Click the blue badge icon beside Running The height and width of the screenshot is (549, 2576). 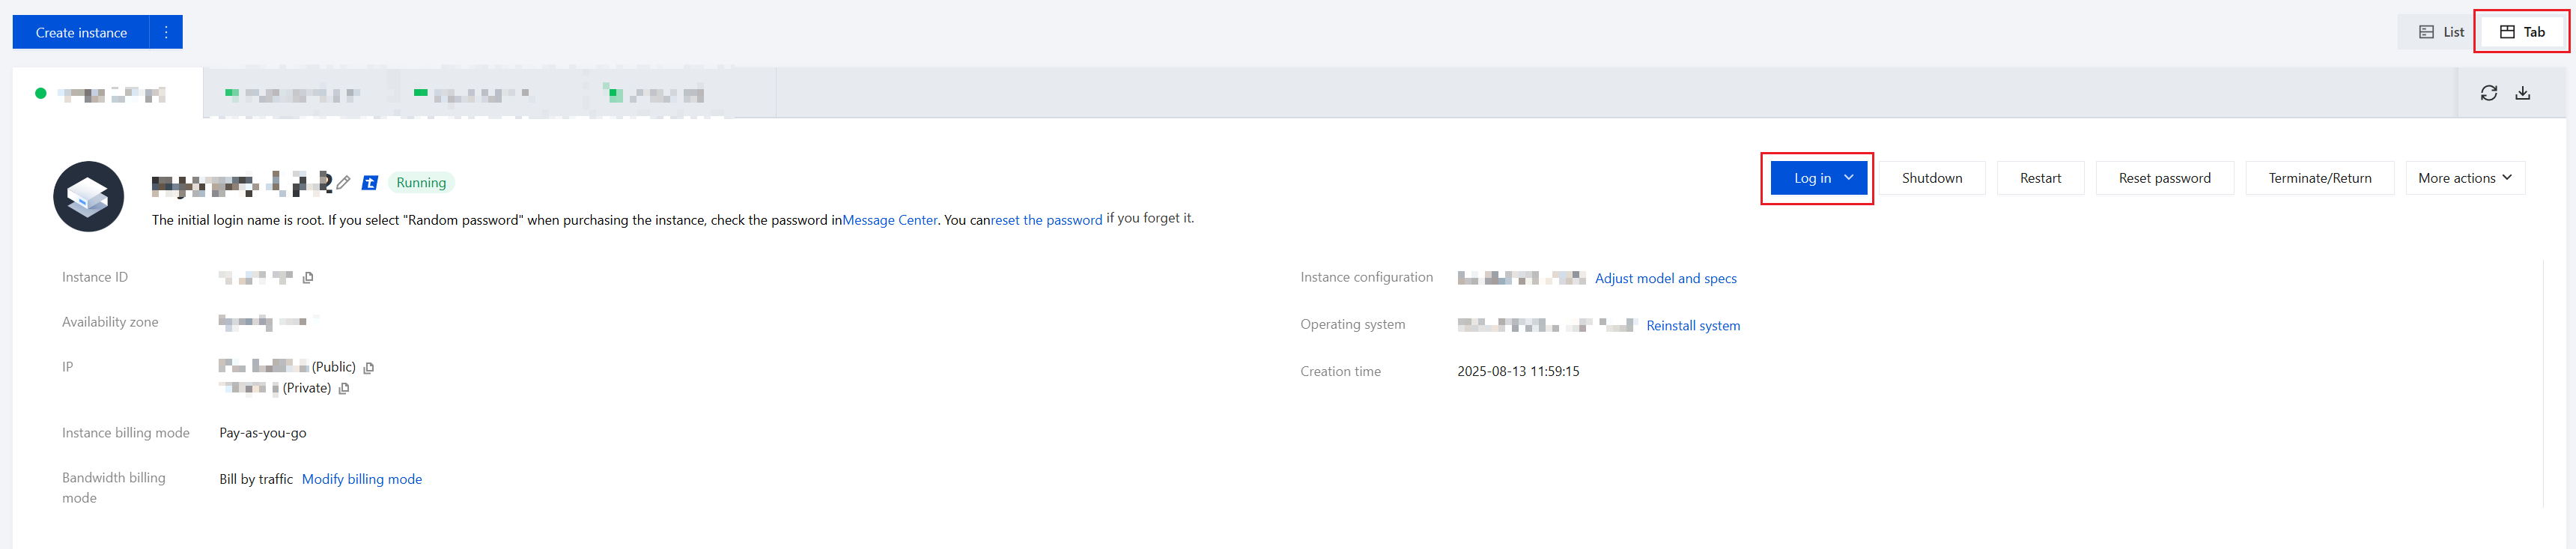click(x=370, y=183)
